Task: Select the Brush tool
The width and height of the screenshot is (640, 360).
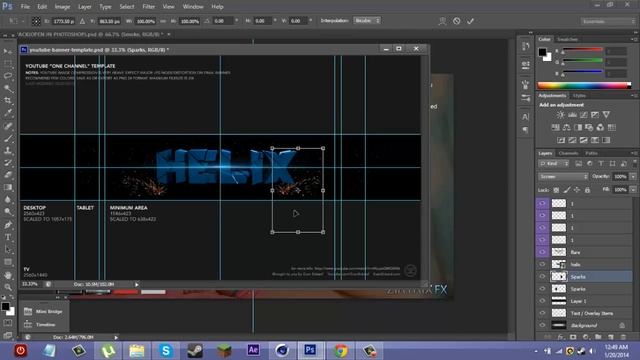Action: [x=7, y=138]
